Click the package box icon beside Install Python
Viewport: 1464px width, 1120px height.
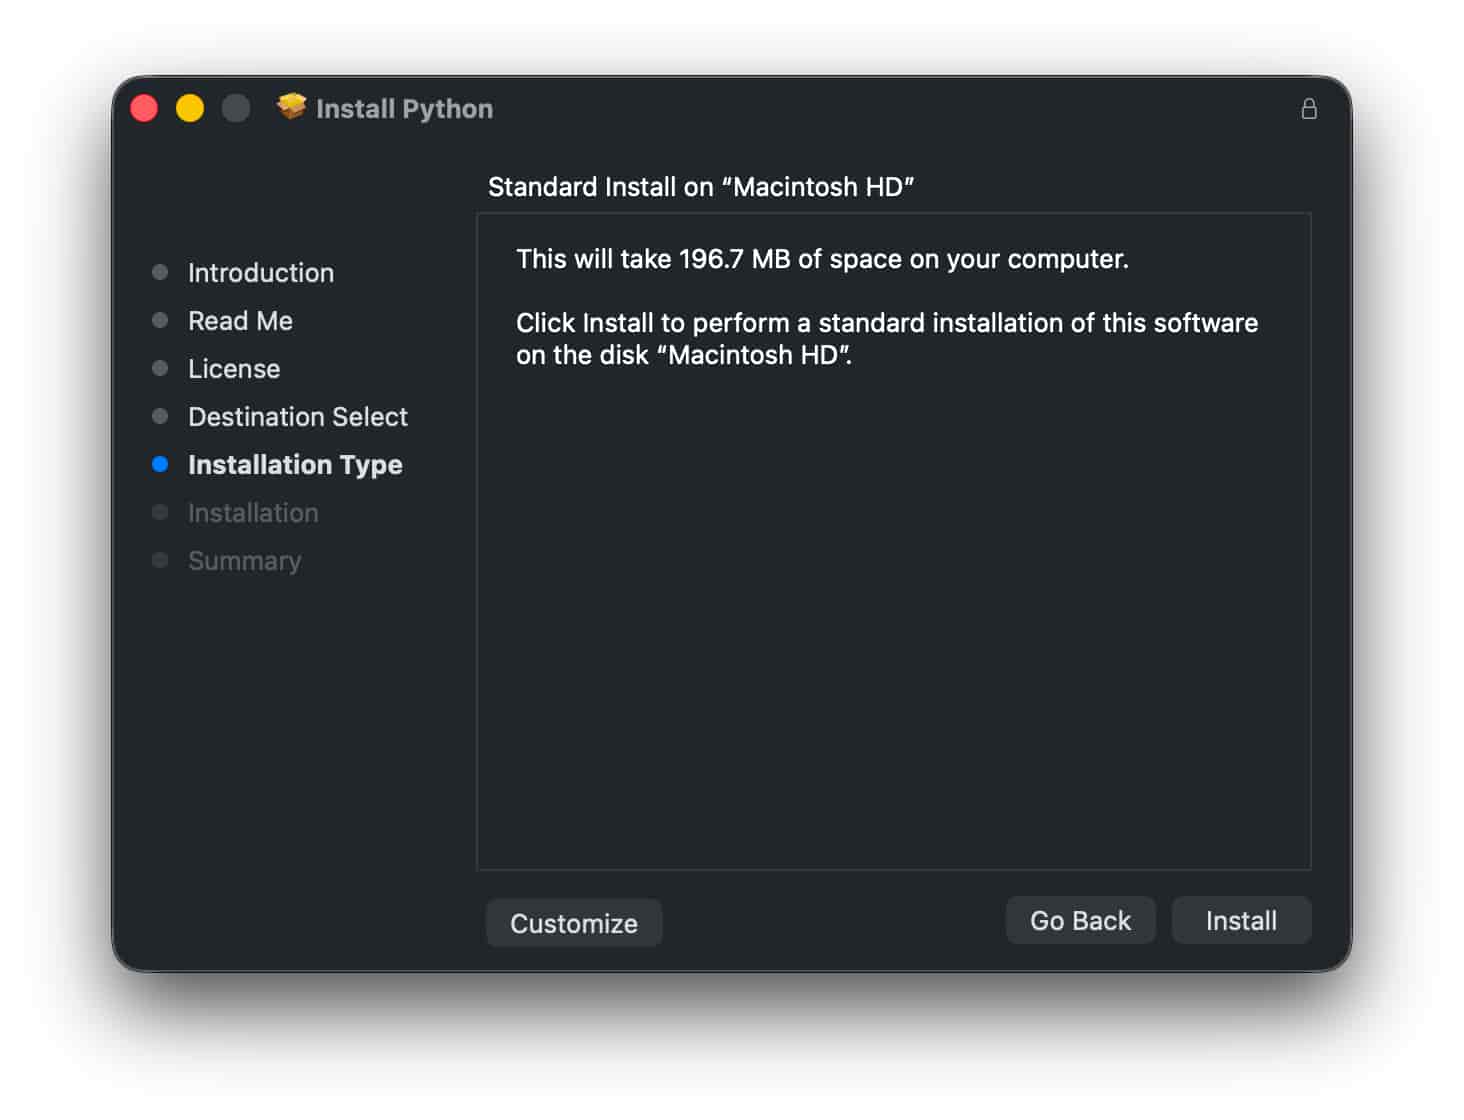291,106
